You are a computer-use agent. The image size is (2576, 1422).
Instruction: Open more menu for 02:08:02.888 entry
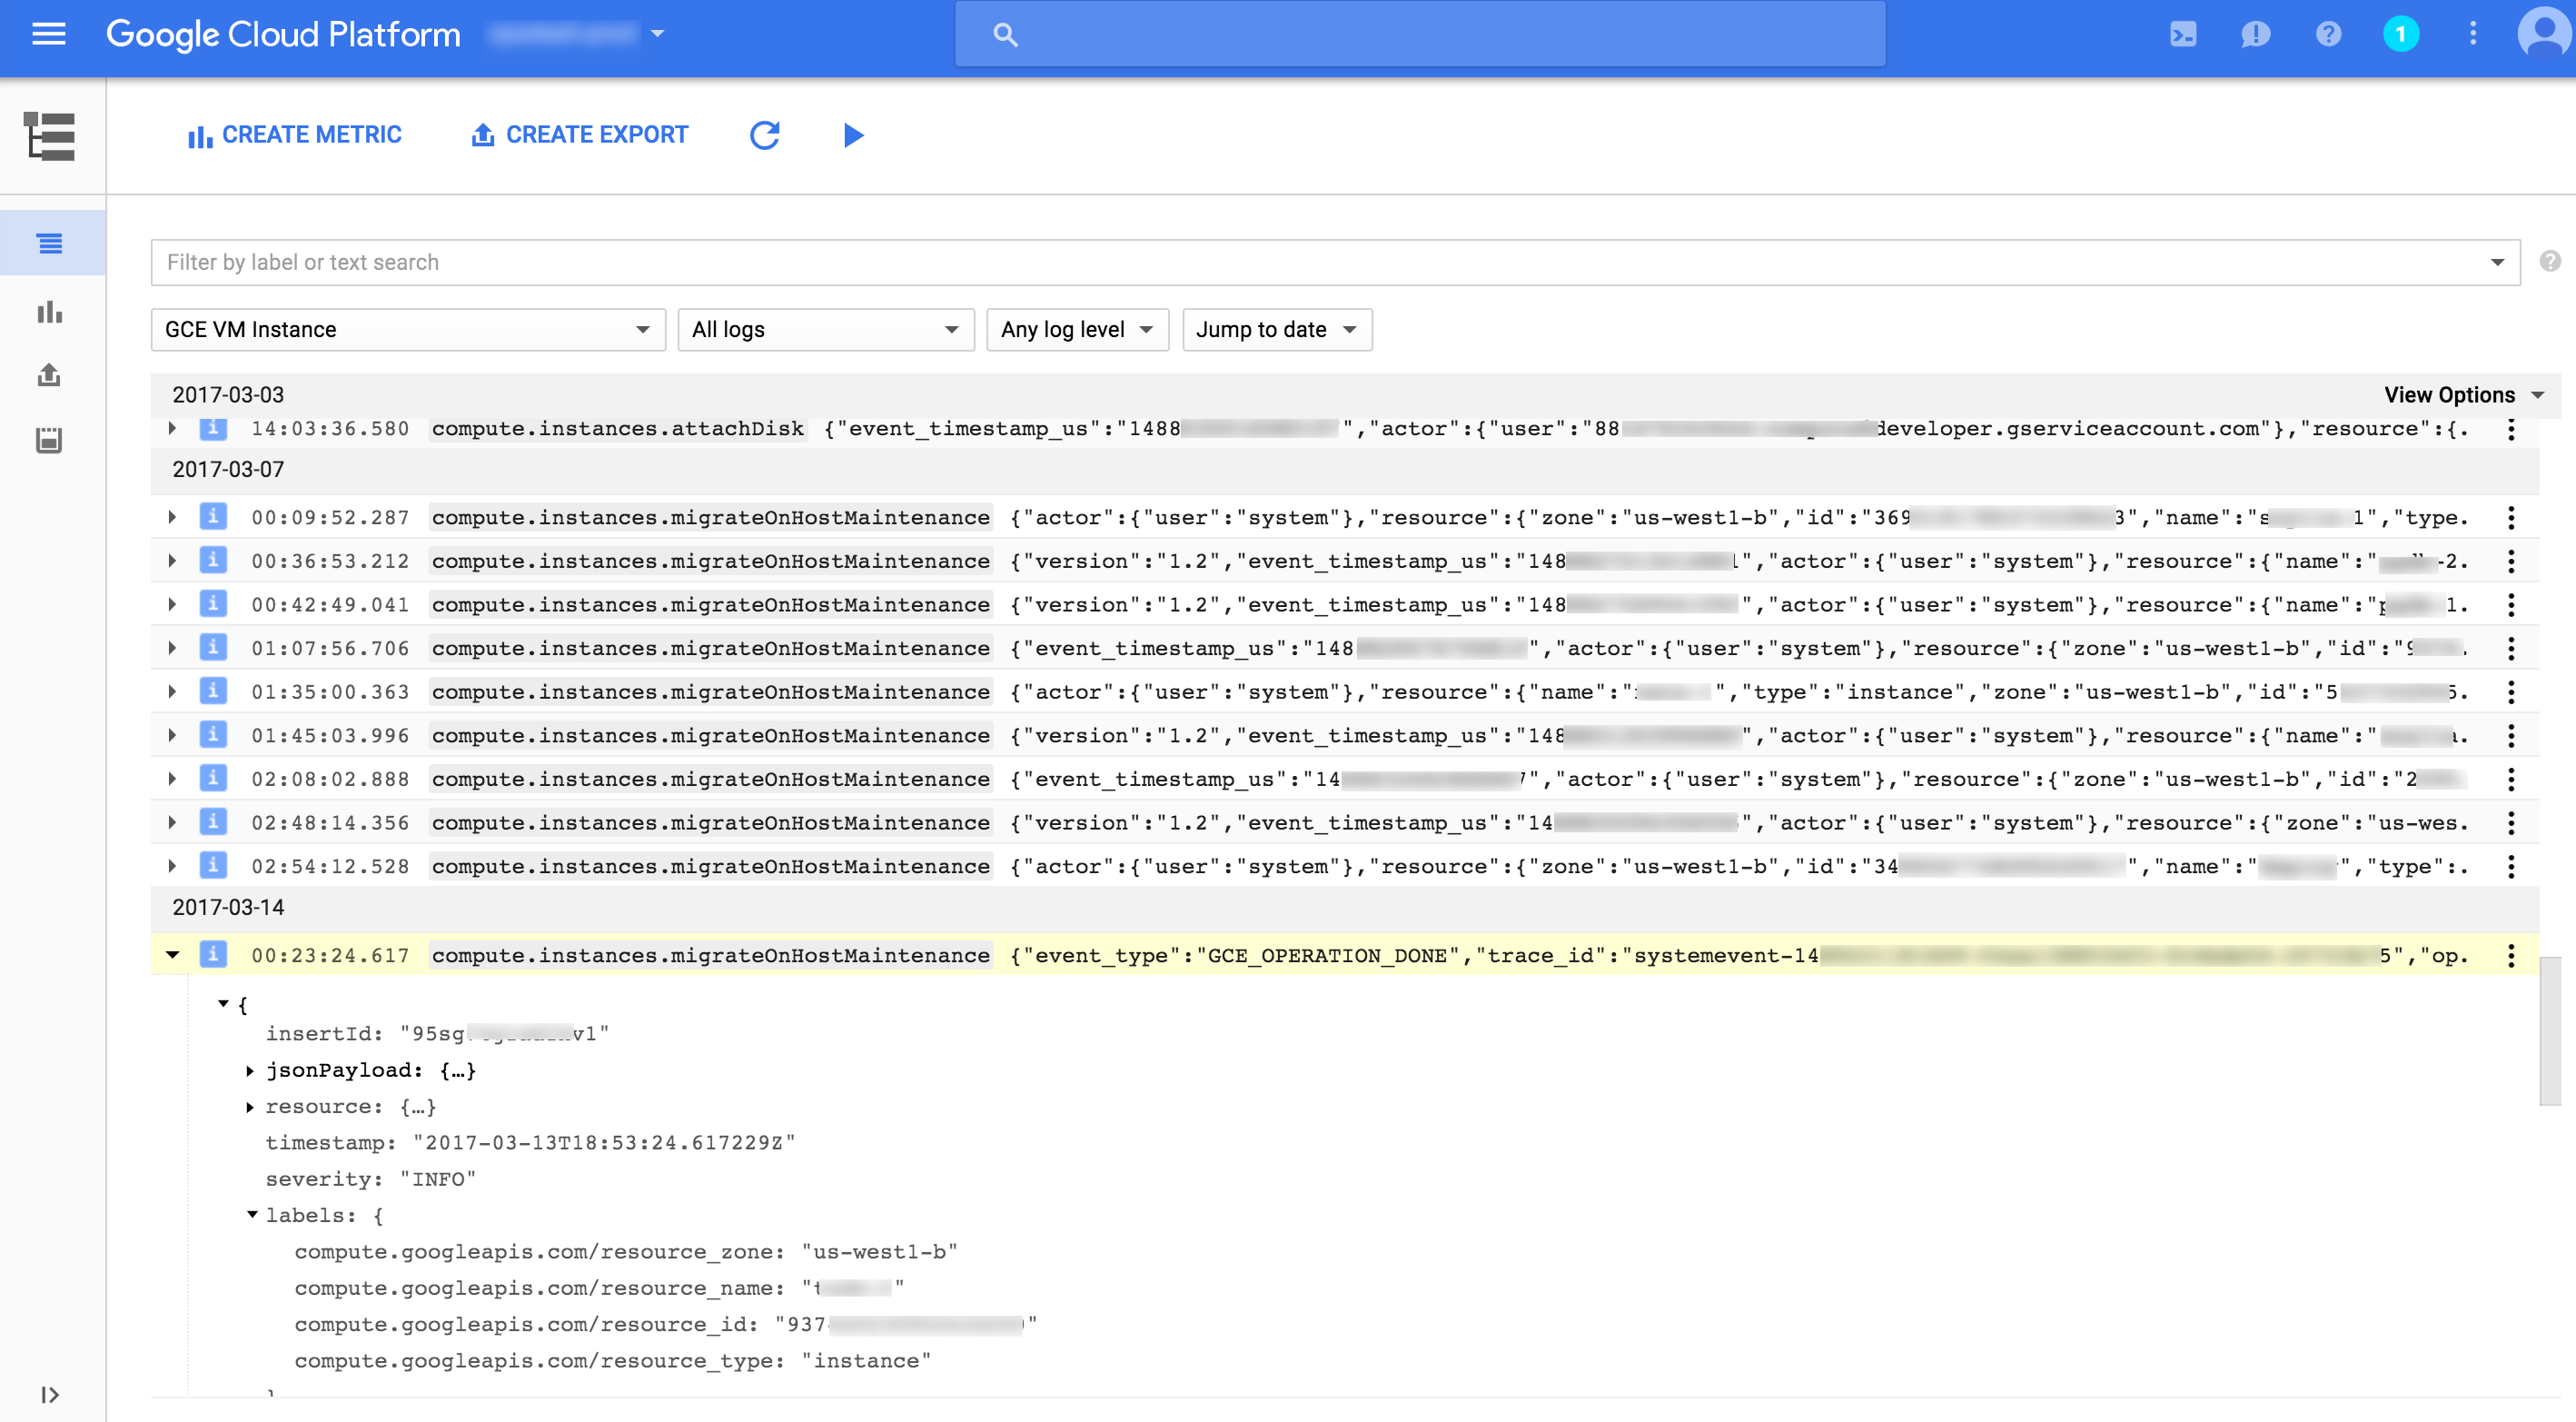pyautogui.click(x=2511, y=779)
